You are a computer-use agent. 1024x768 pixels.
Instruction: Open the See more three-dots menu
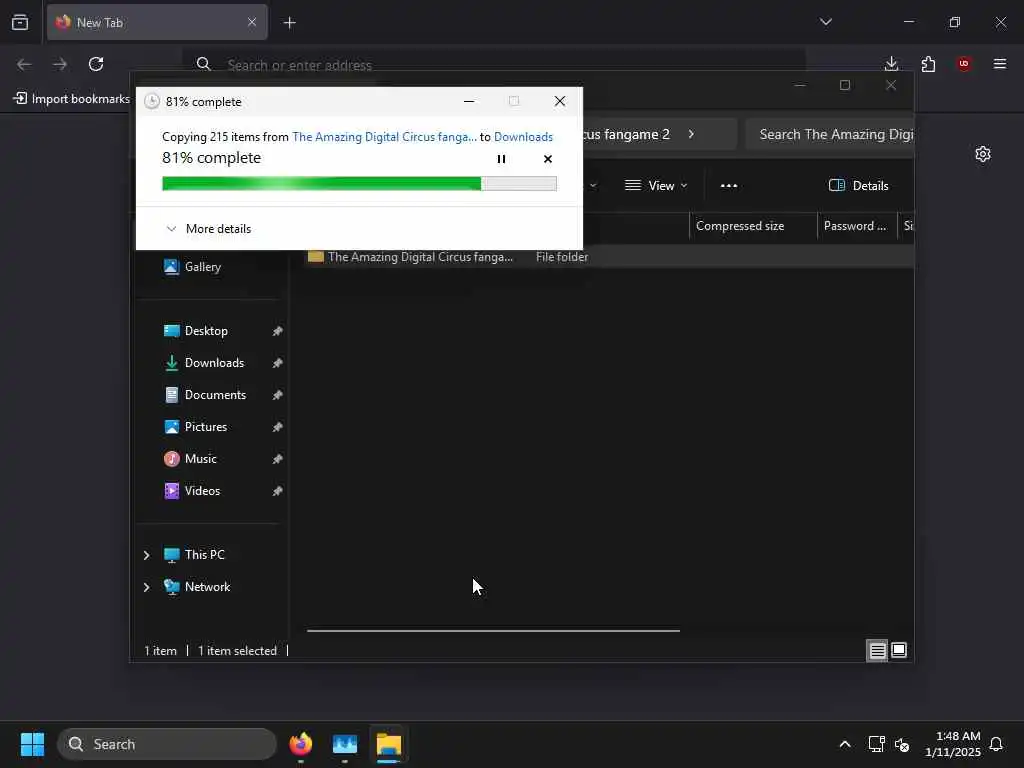[729, 185]
